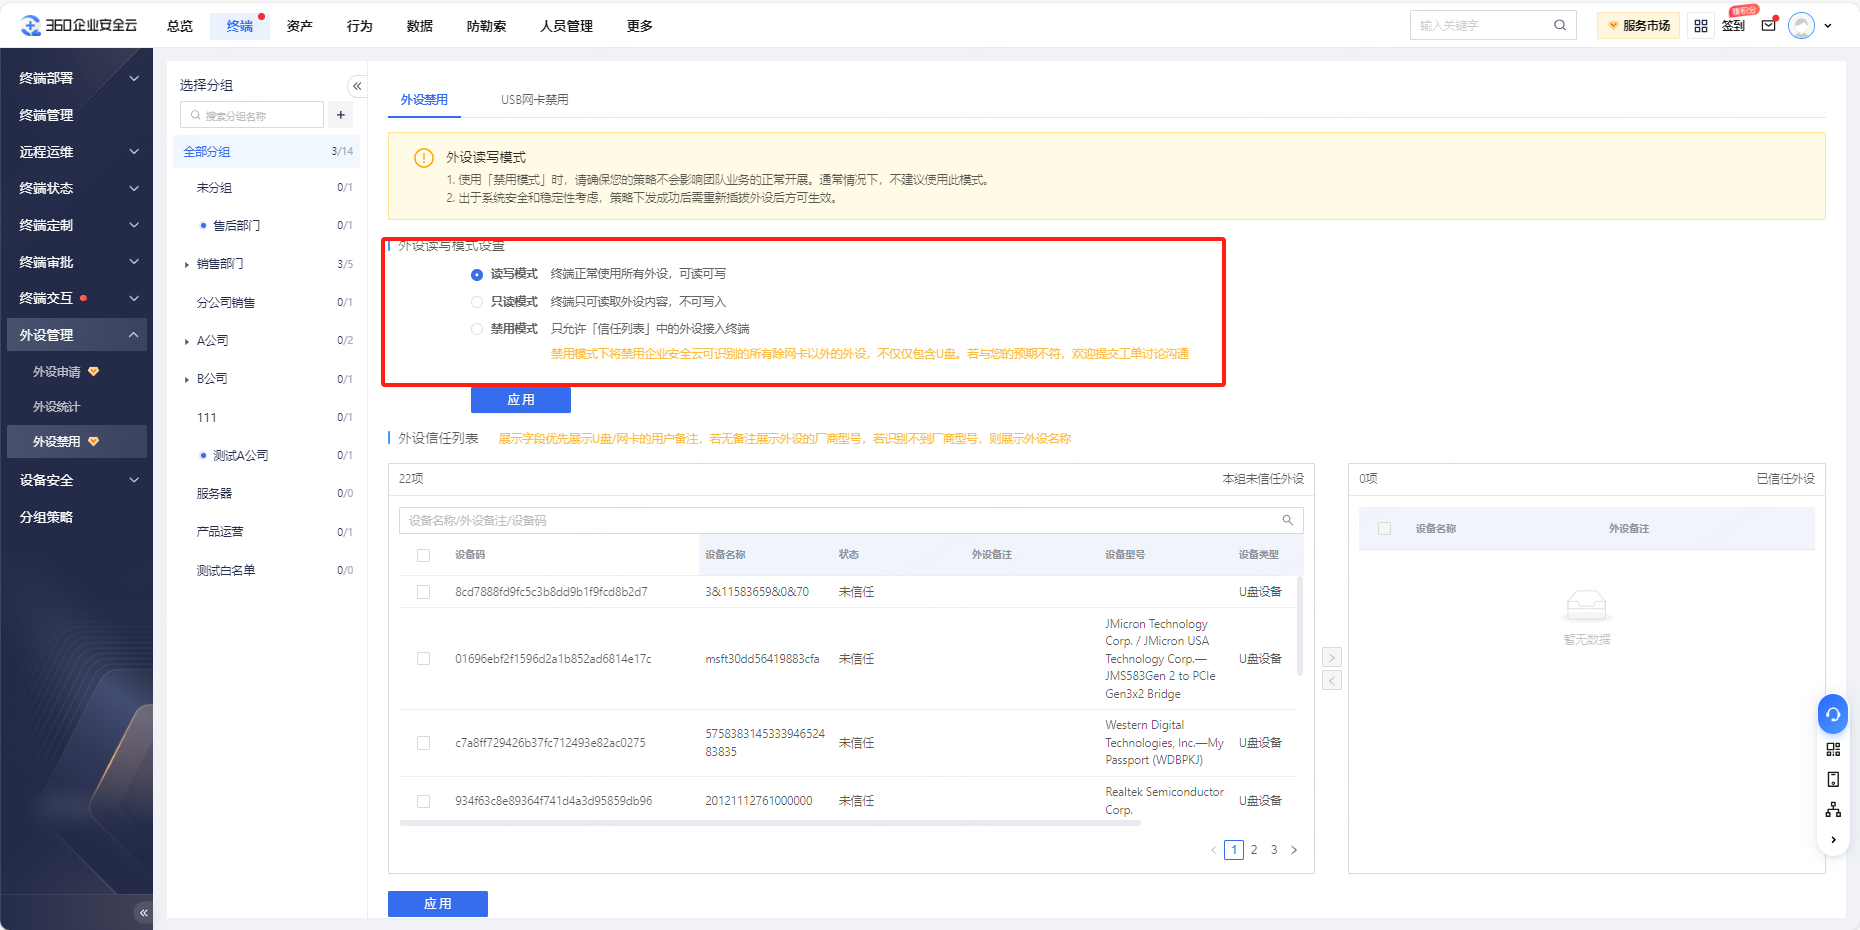Check the box for device 8cd7888fd9fc5c3b8dd9b1f9fcd8b2d7
The width and height of the screenshot is (1860, 930).
pos(423,592)
